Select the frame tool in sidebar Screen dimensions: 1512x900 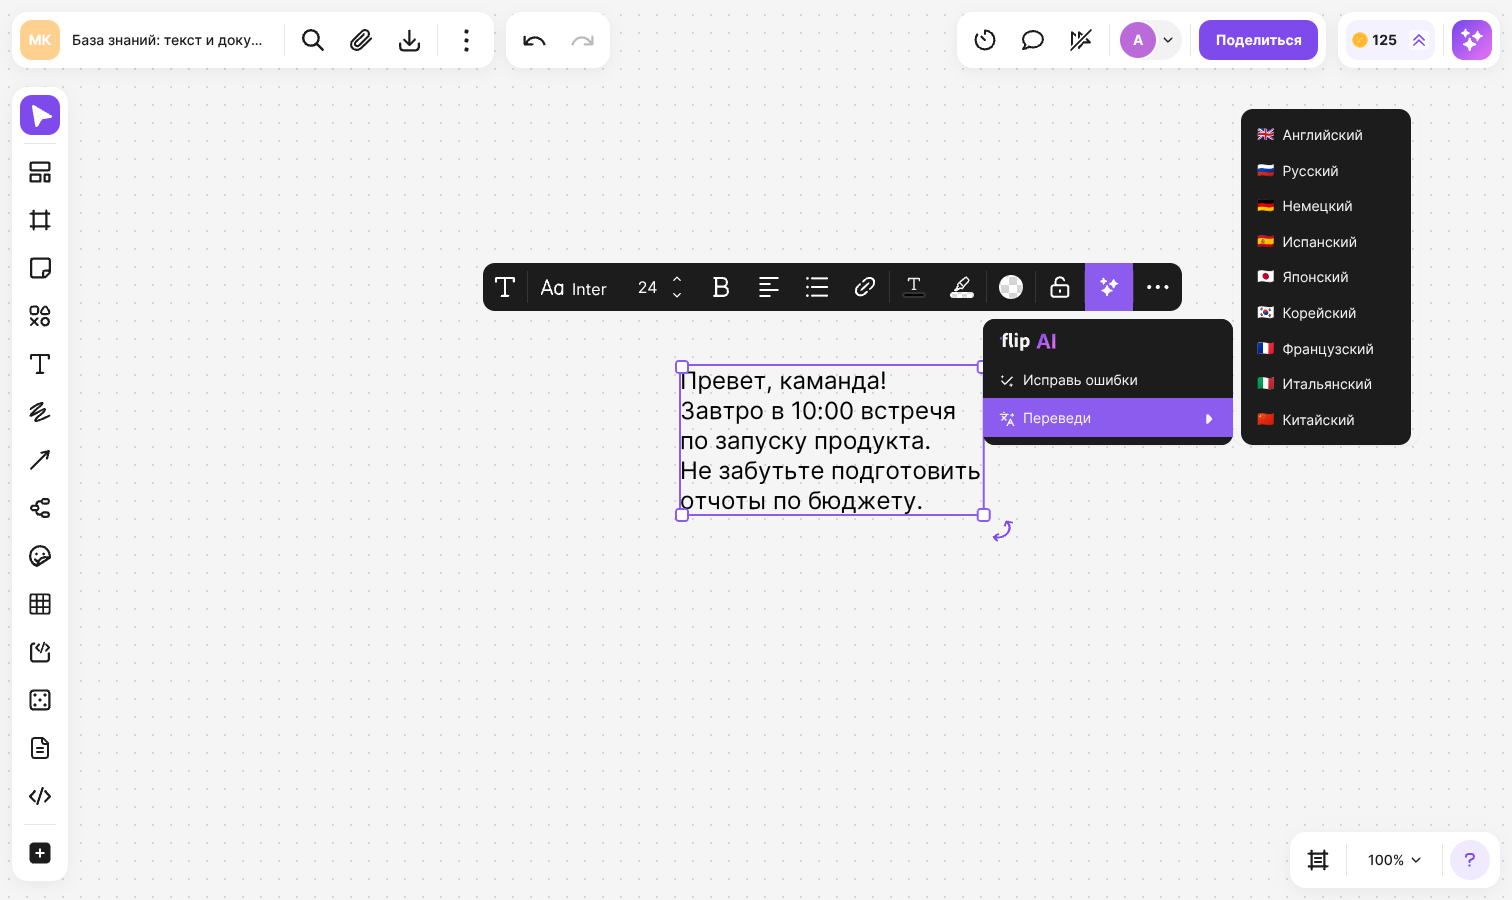pos(40,220)
